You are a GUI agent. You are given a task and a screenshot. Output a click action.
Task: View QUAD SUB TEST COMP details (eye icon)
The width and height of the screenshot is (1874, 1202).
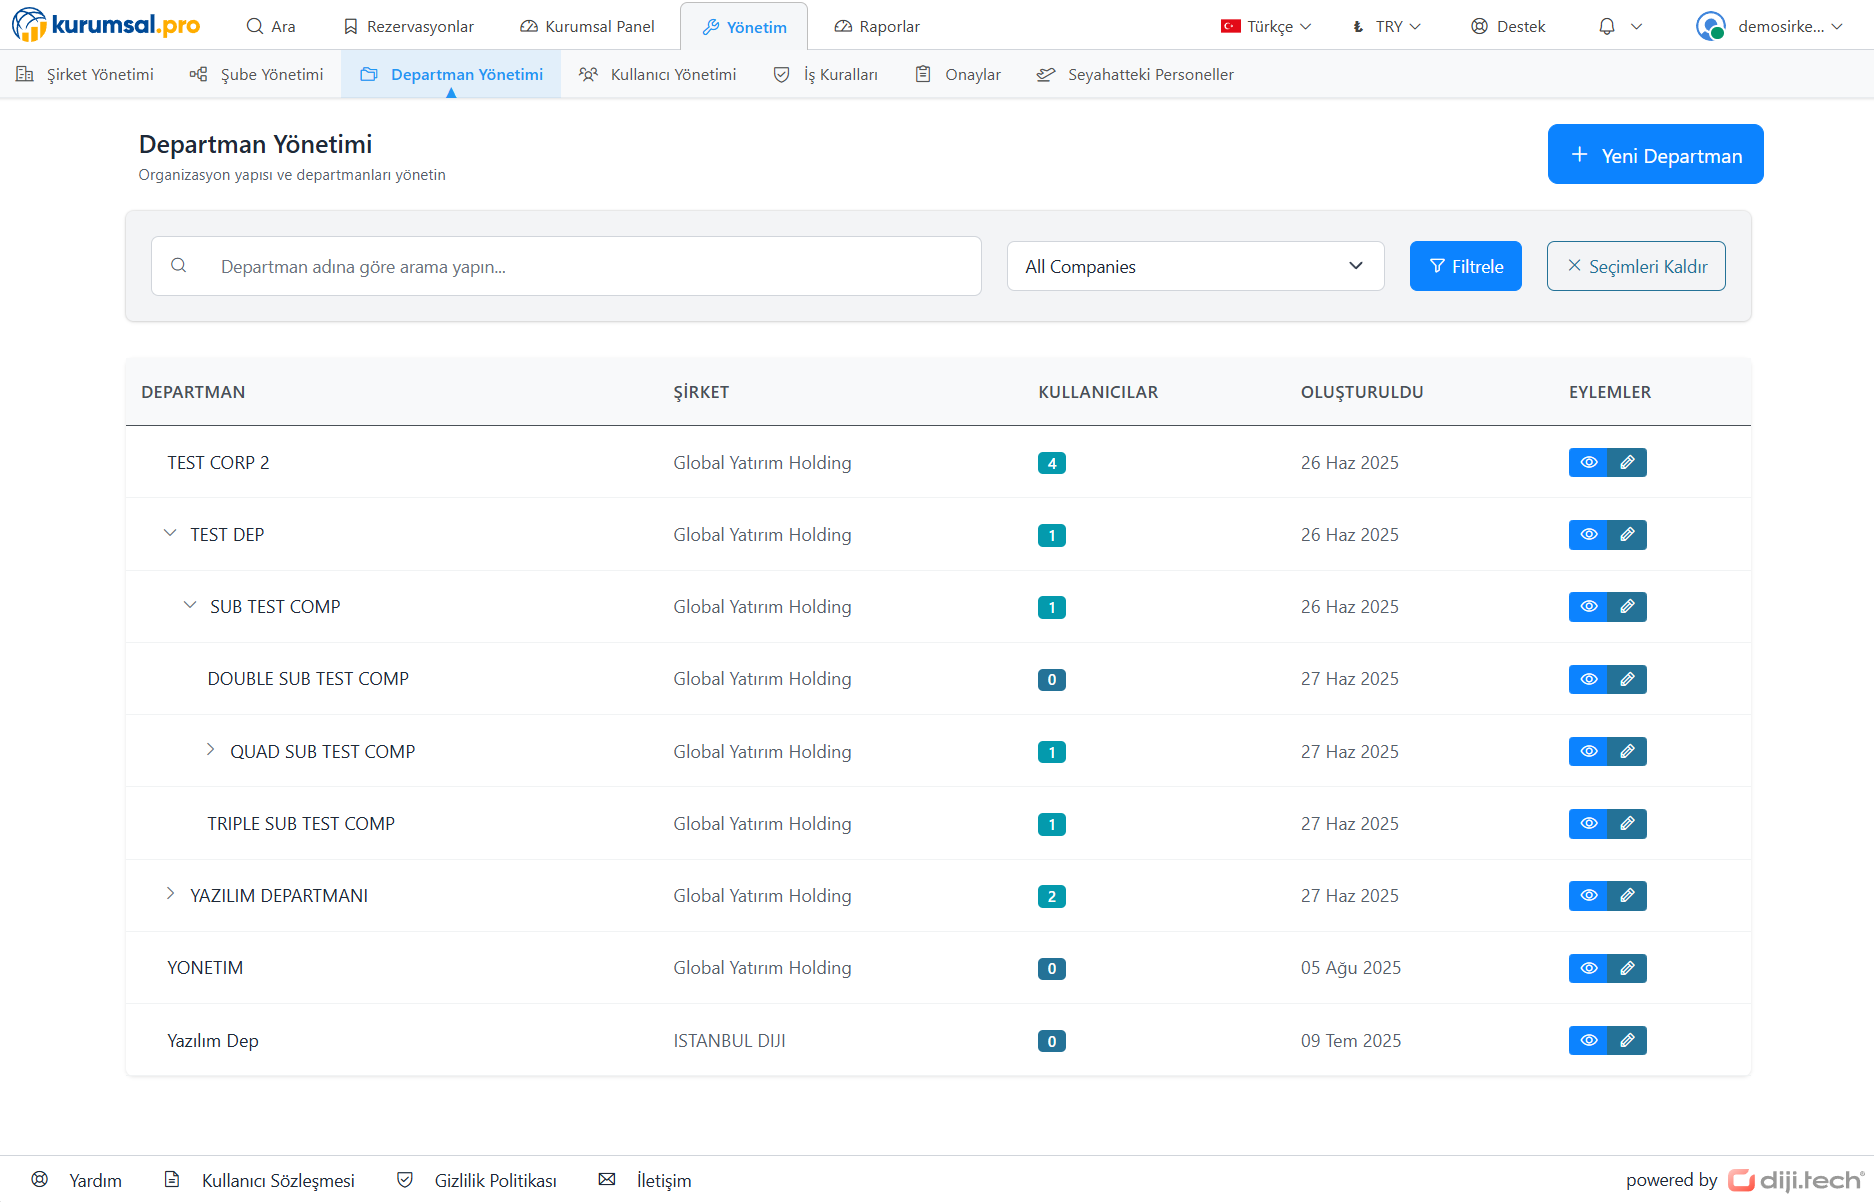pyautogui.click(x=1588, y=751)
